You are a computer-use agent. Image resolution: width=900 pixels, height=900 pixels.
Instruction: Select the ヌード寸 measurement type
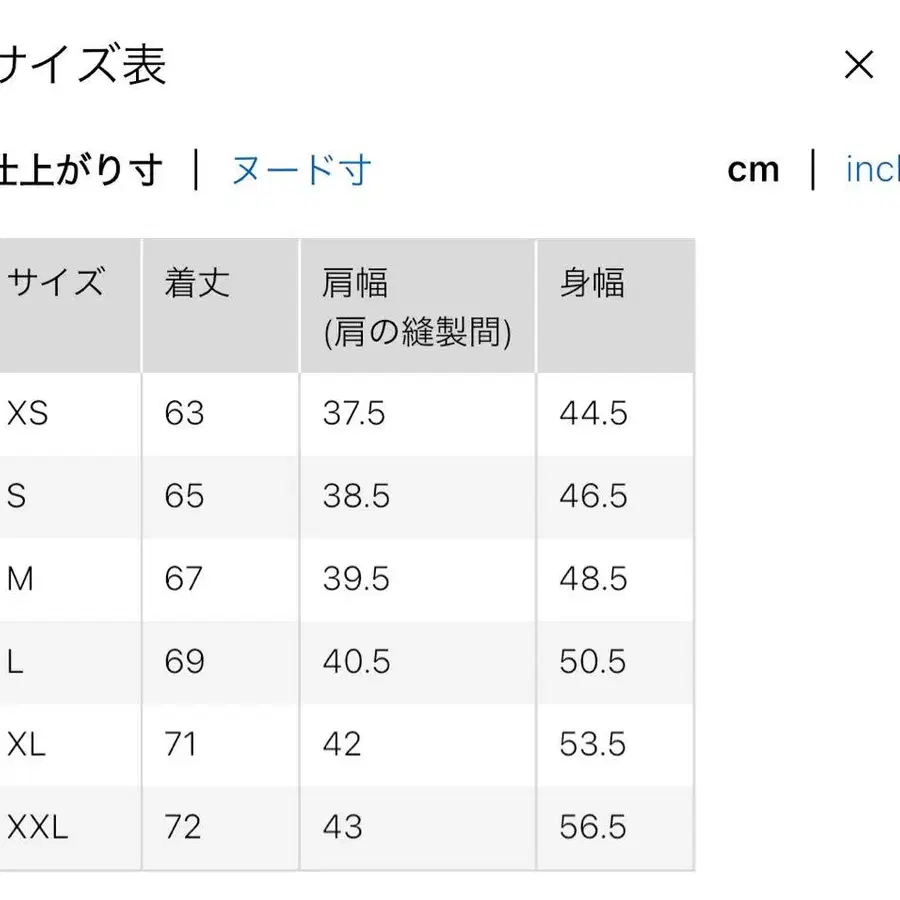pos(302,170)
